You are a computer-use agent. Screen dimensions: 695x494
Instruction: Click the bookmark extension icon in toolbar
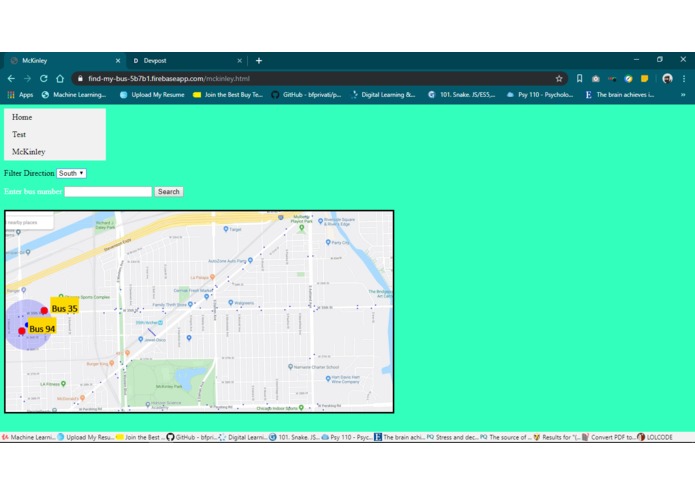pos(579,78)
